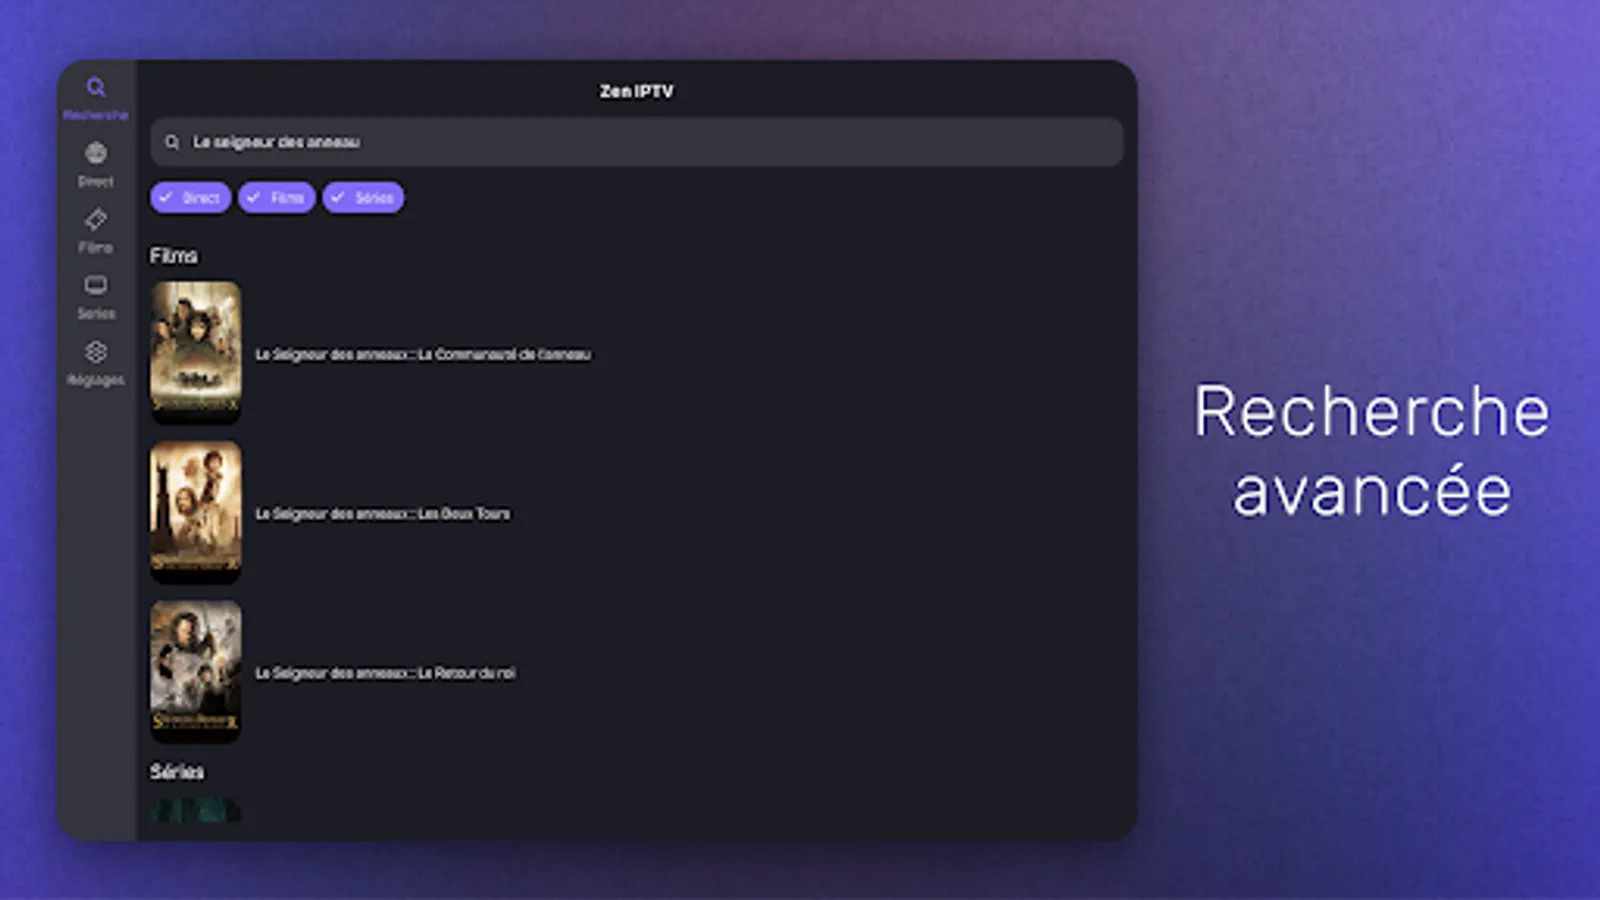The height and width of the screenshot is (900, 1600).
Task: Open the Réglages gear icon in the sidebar
Action: pos(96,352)
